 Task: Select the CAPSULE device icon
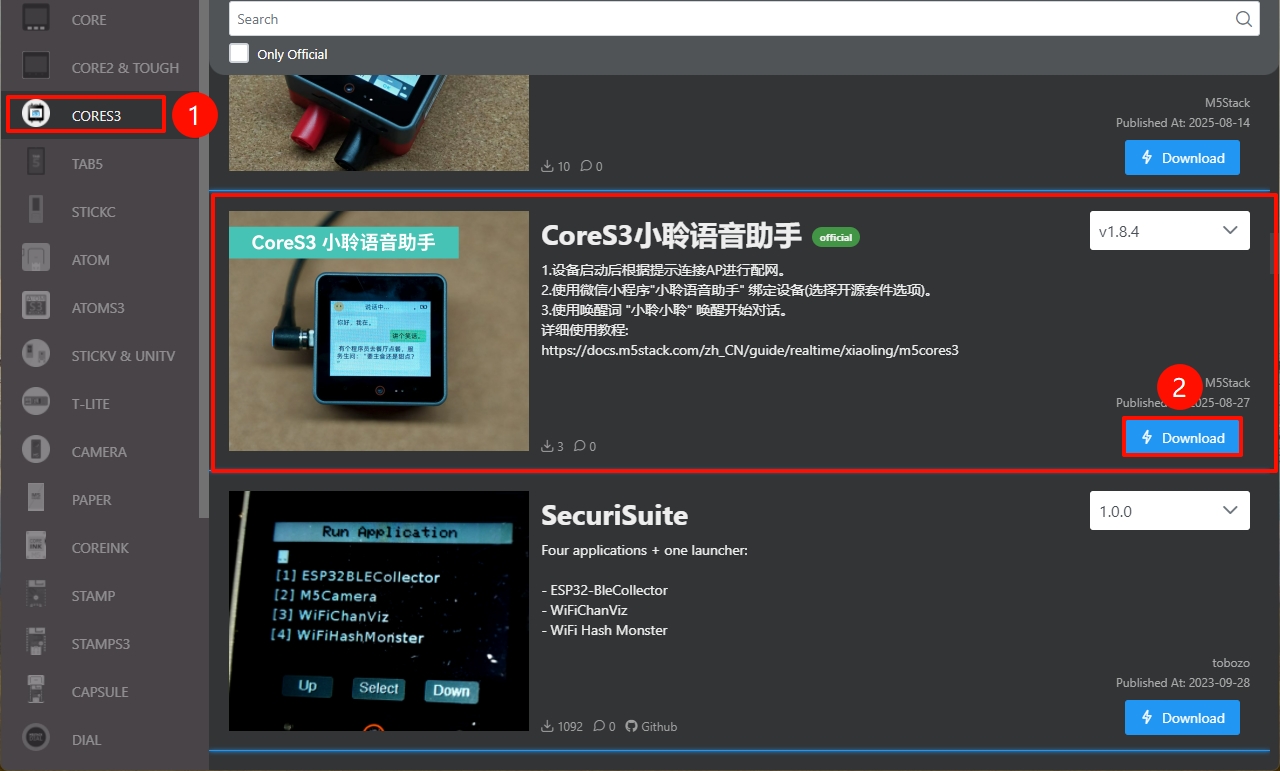36,691
